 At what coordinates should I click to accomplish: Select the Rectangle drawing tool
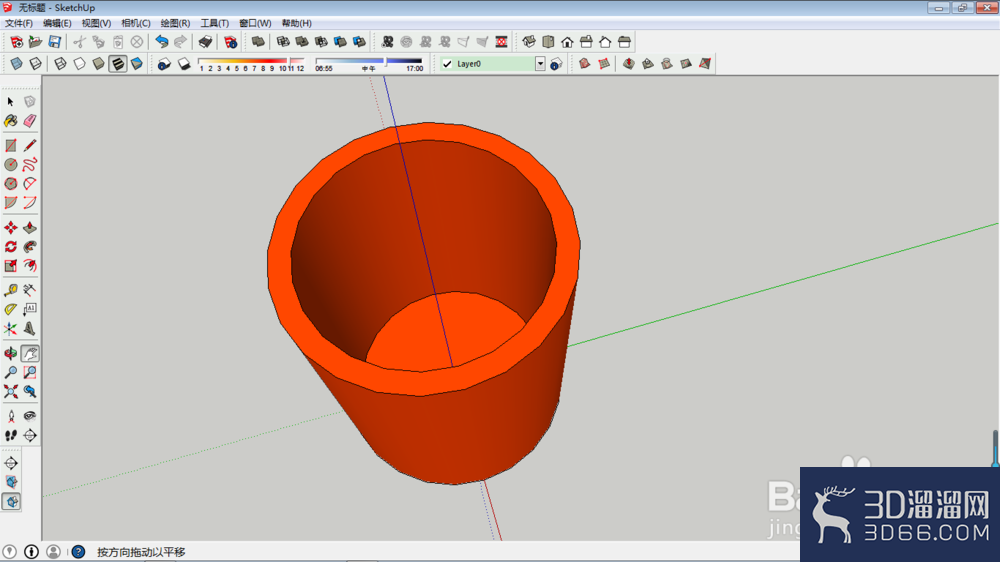point(11,146)
